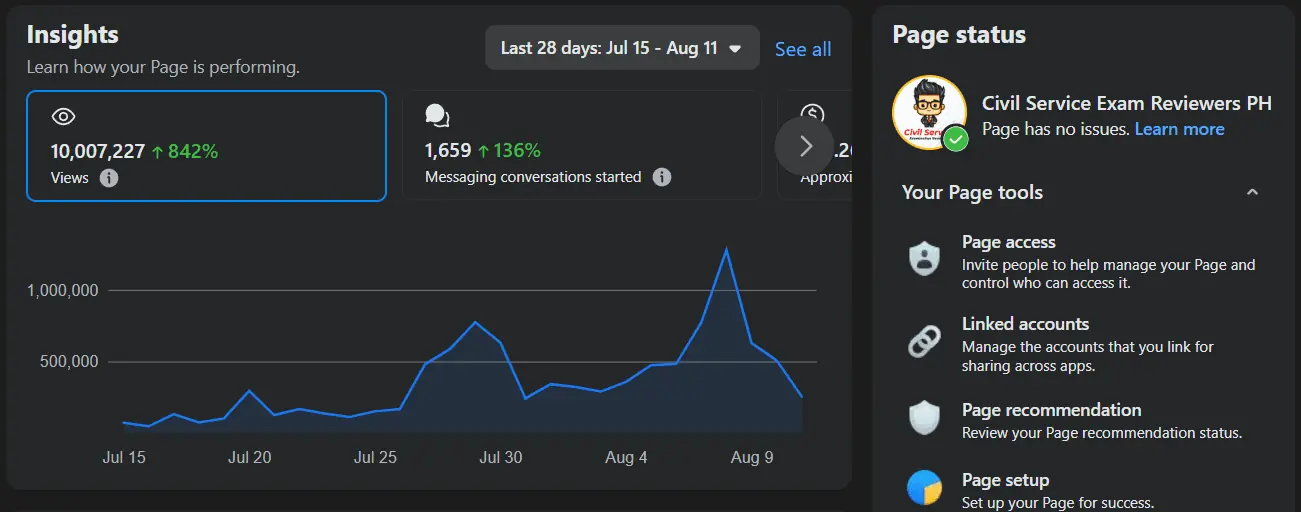This screenshot has width=1301, height=512.
Task: Click the See all insights link
Action: point(803,49)
